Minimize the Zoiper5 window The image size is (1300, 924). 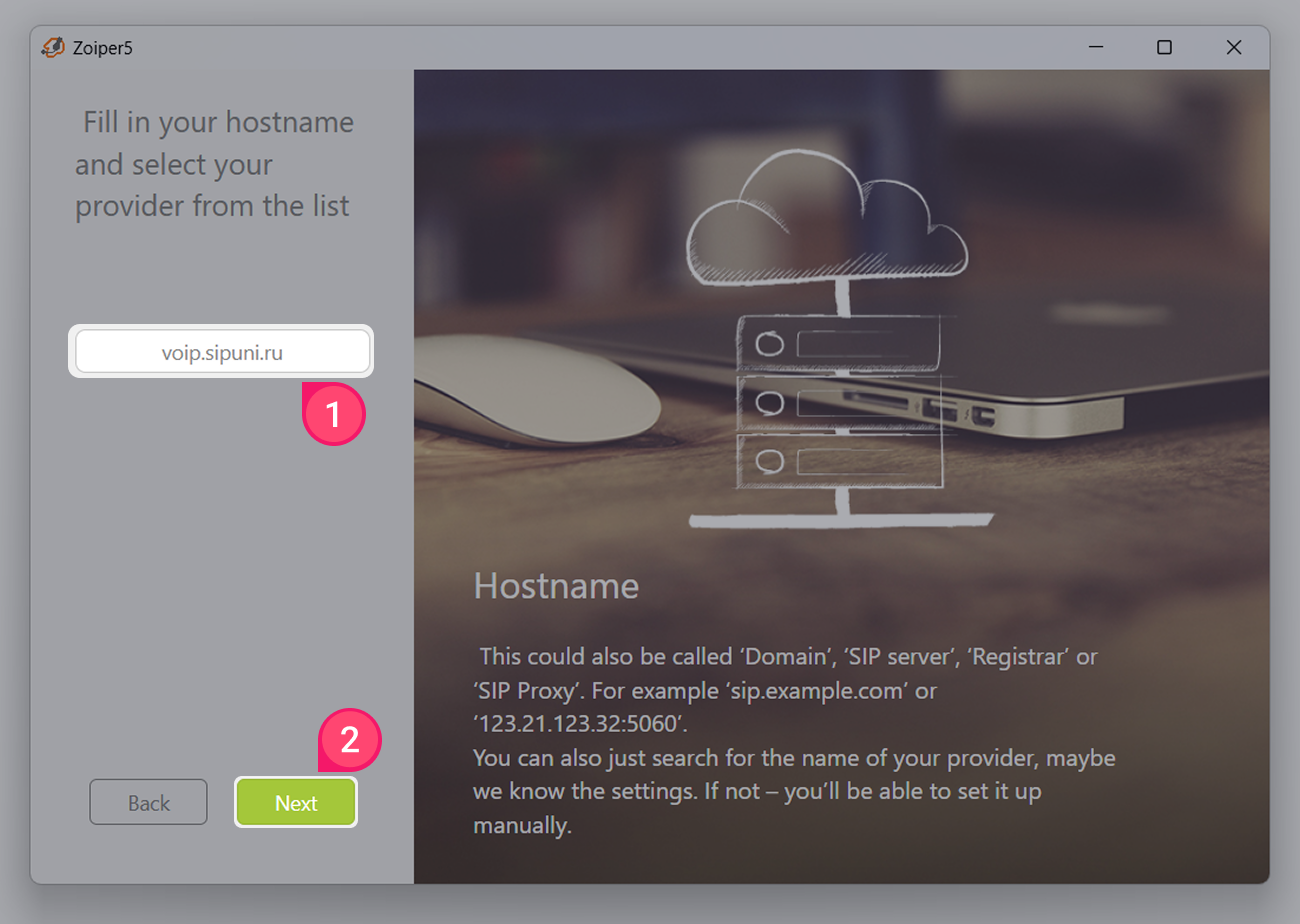pyautogui.click(x=1096, y=47)
